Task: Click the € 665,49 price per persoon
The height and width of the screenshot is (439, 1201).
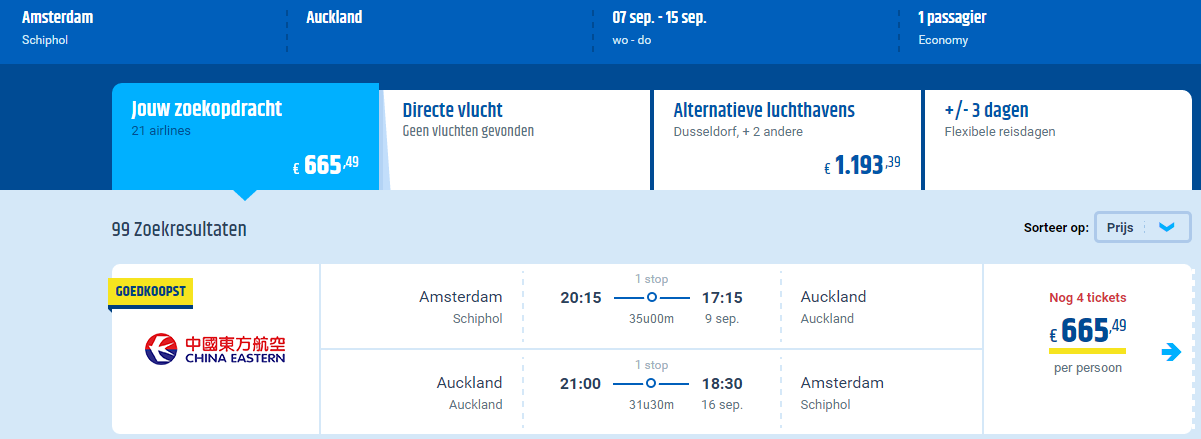Action: click(1087, 341)
